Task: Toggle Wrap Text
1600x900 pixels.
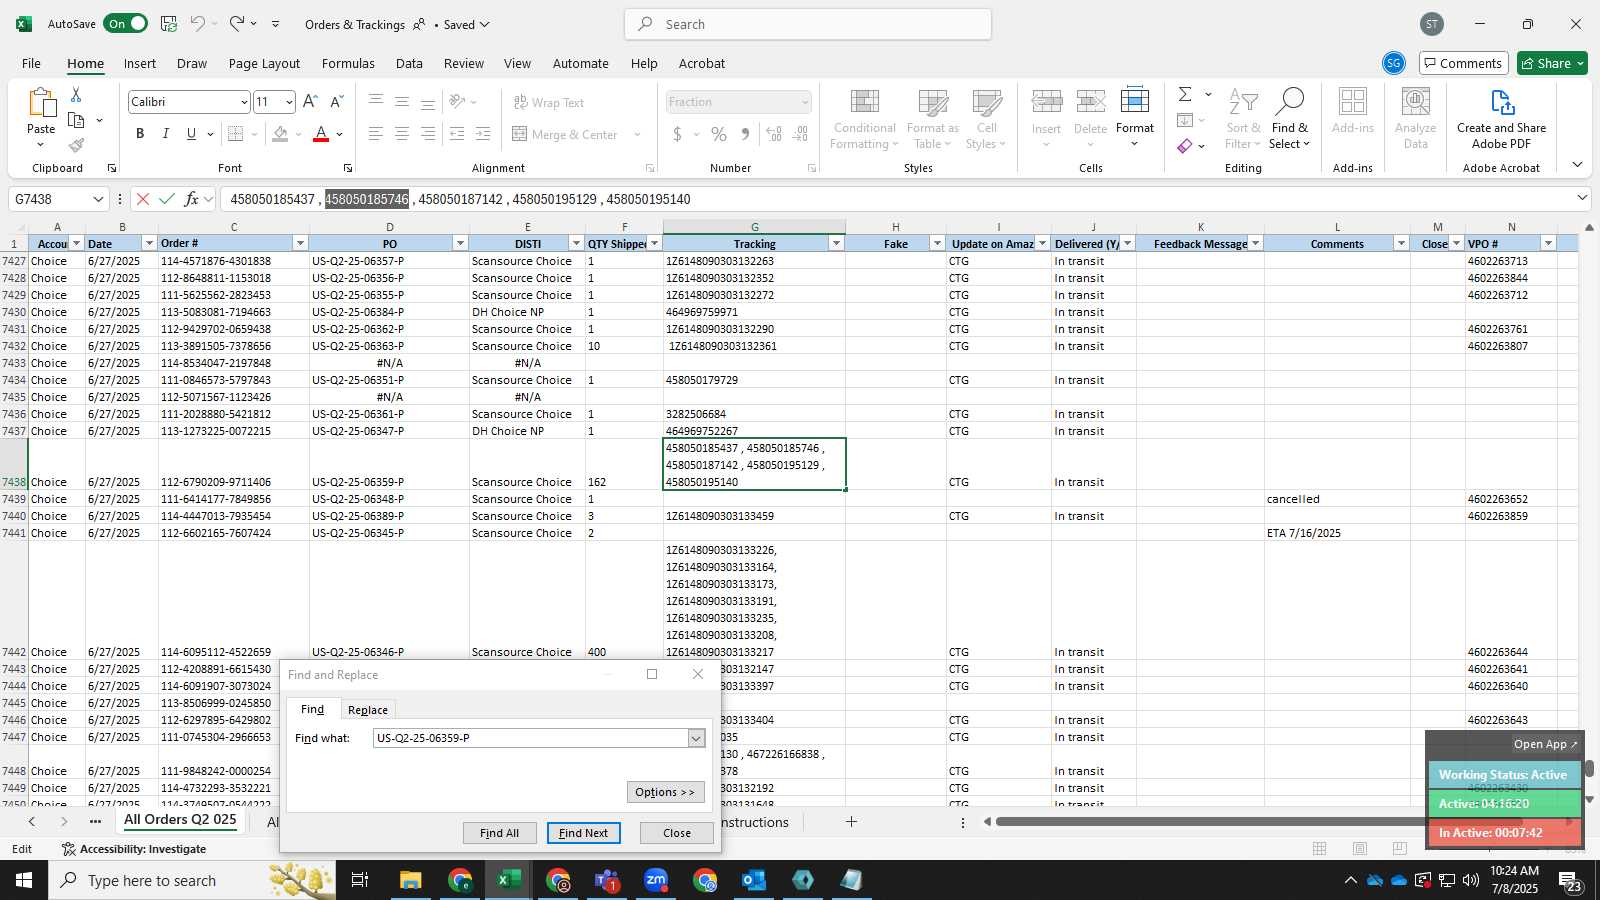Action: coord(548,102)
